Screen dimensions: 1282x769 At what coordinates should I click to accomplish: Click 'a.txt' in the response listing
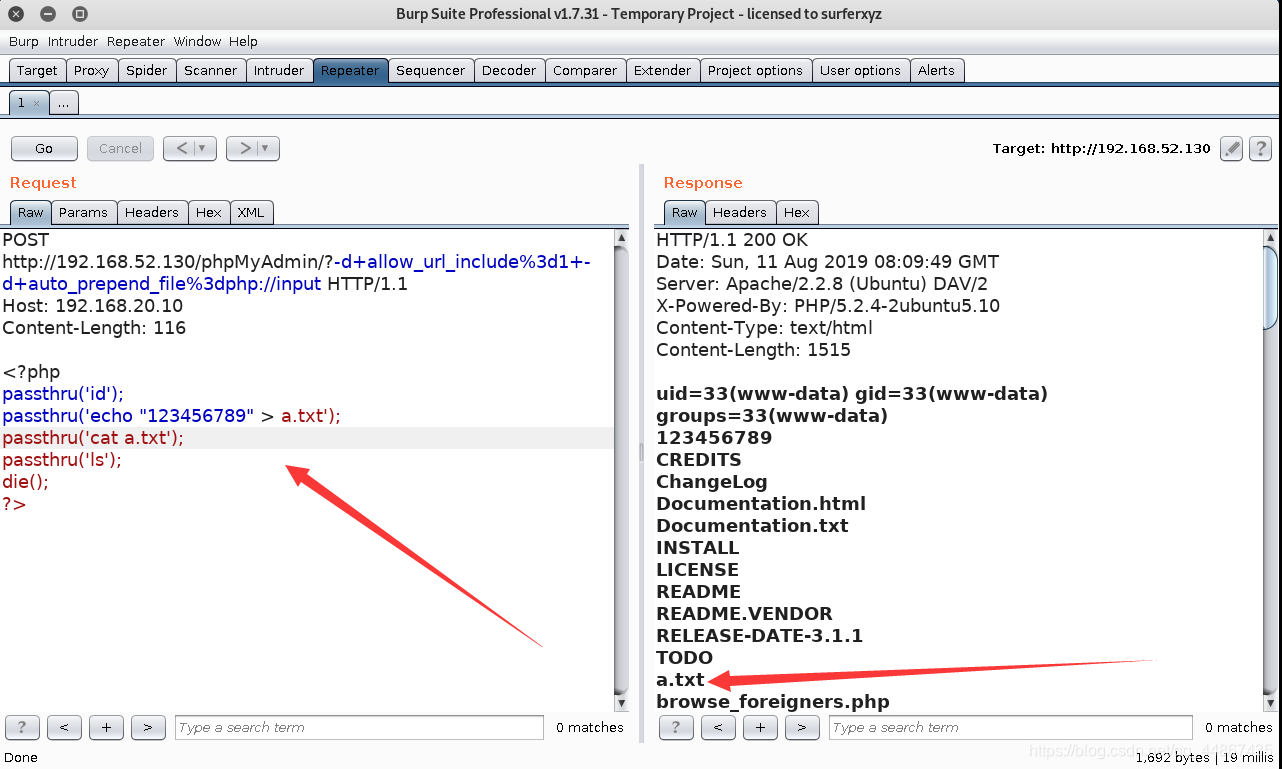[680, 680]
